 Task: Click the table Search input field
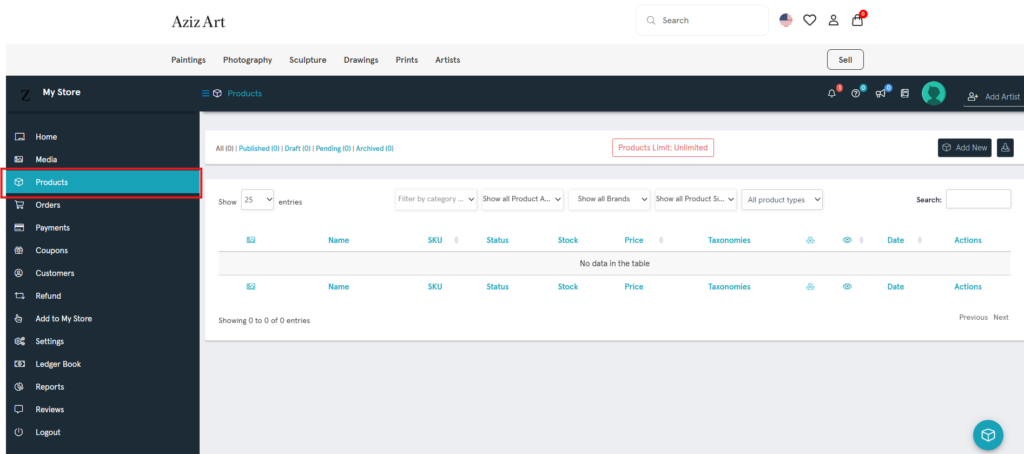977,200
